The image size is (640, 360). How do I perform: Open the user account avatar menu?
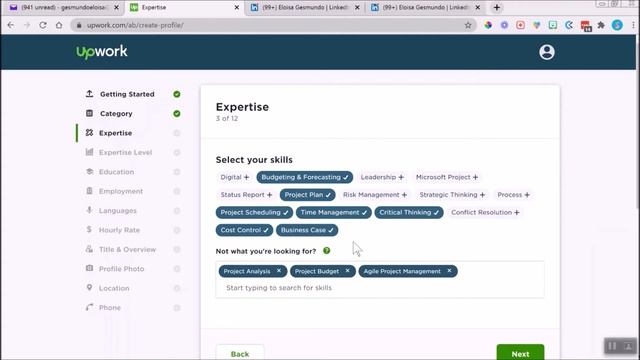(x=547, y=52)
